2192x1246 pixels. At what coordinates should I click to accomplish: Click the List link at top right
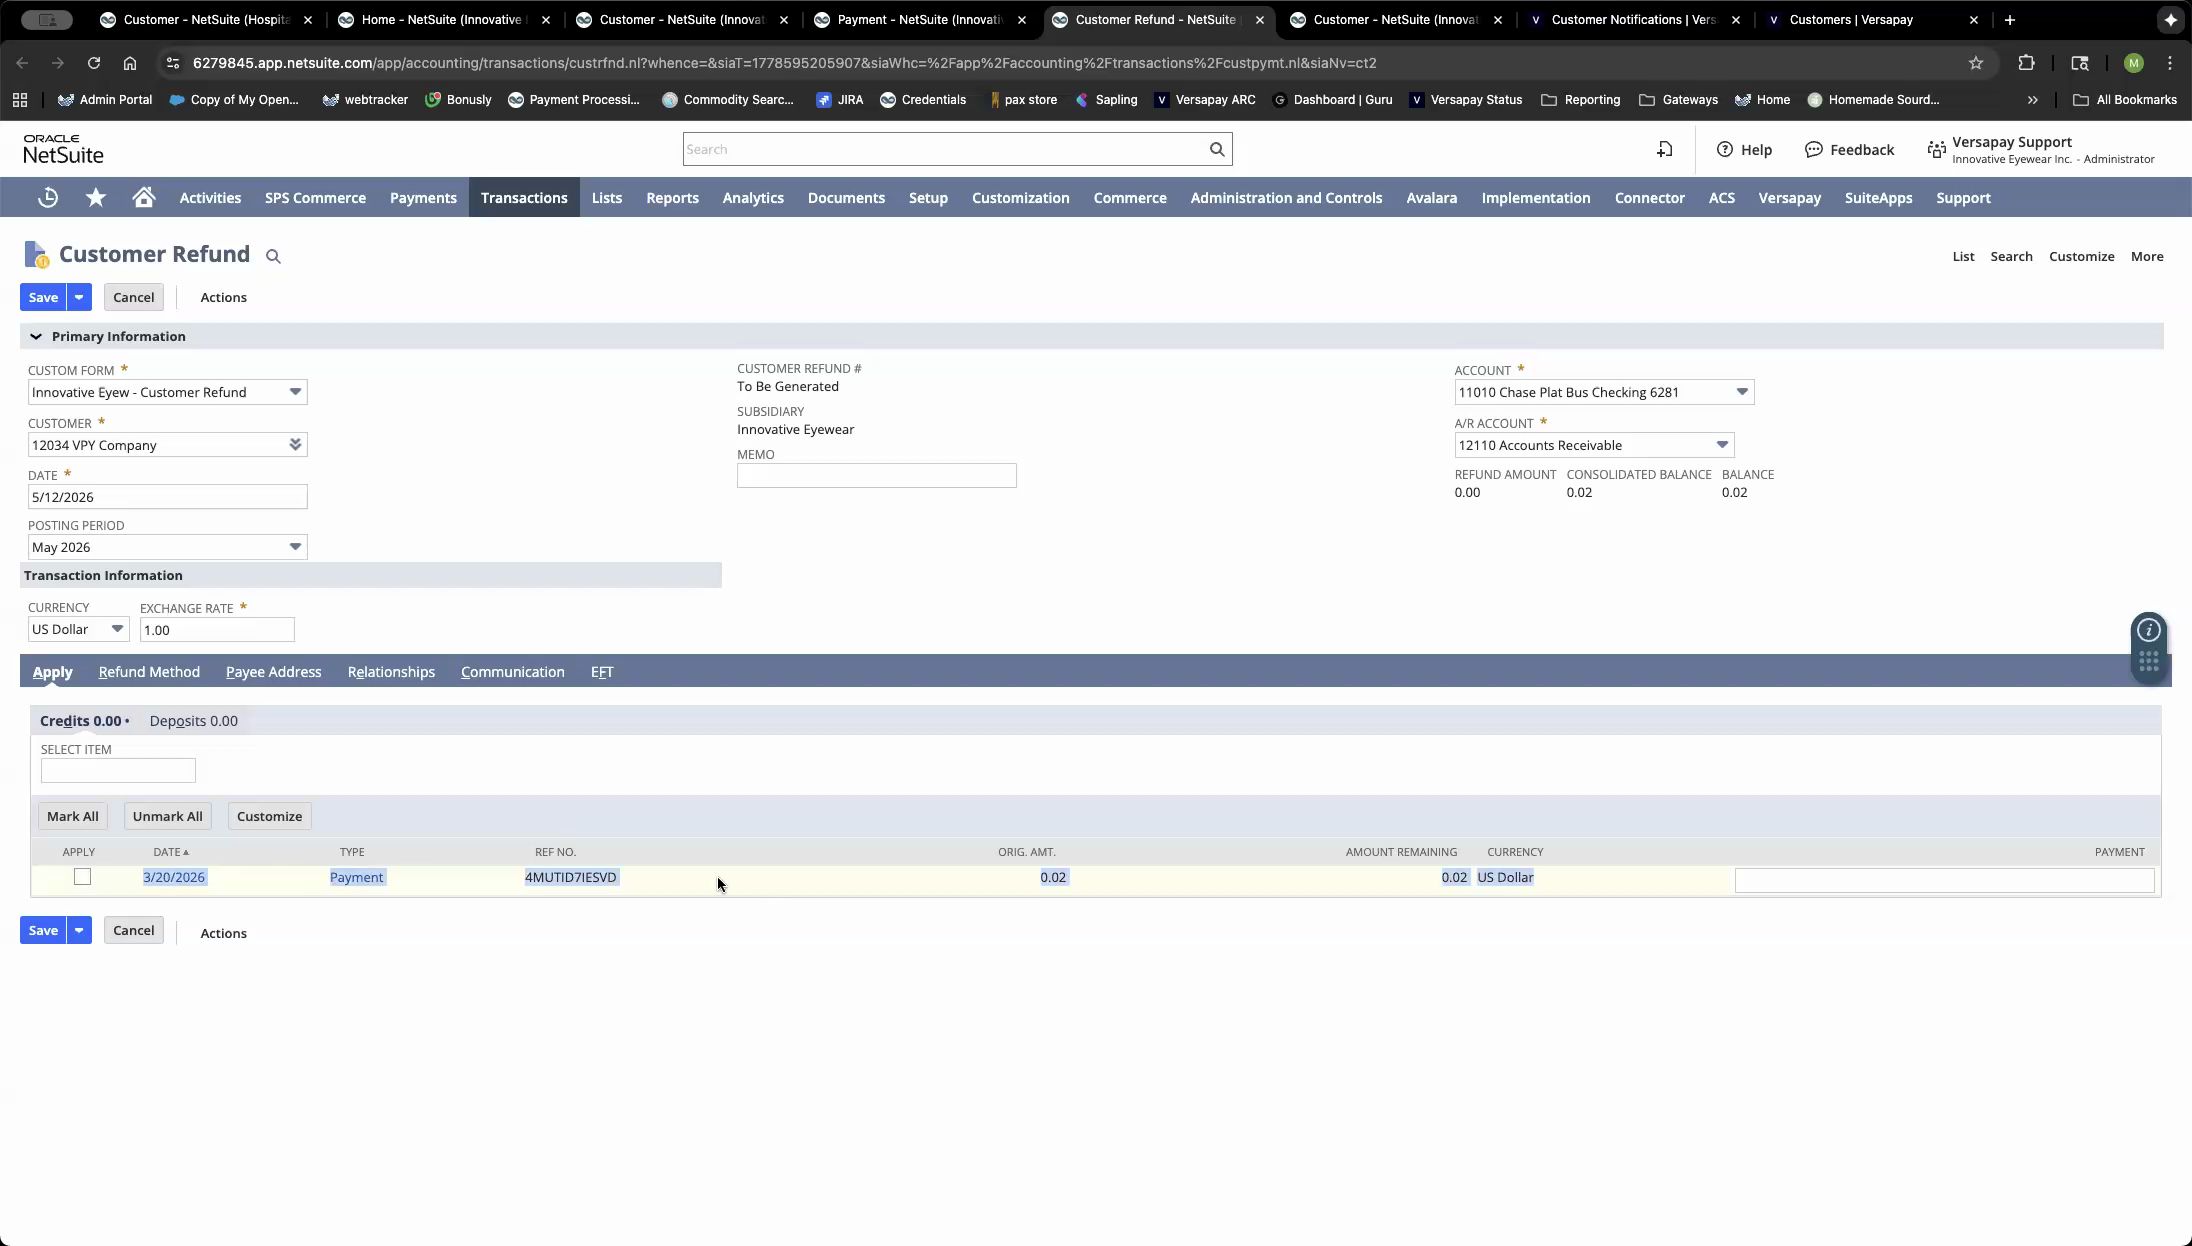pos(1964,257)
